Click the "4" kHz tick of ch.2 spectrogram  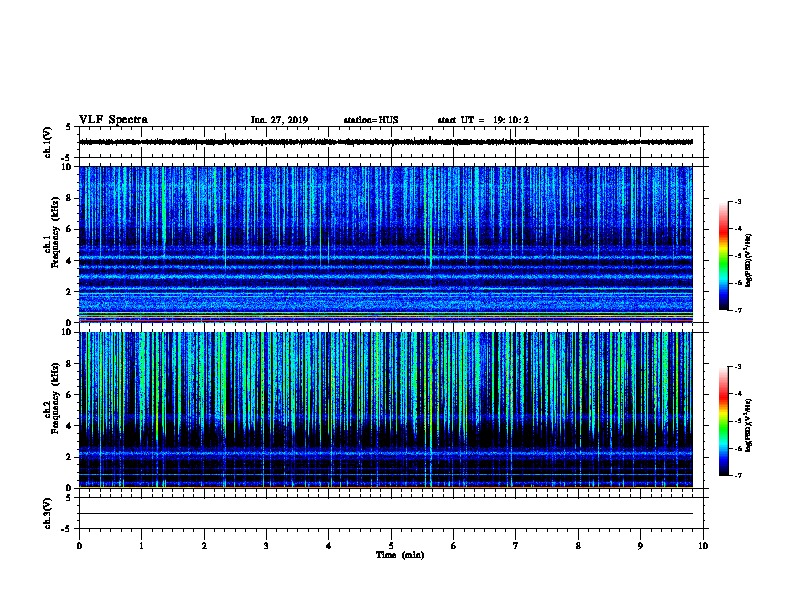tap(69, 426)
